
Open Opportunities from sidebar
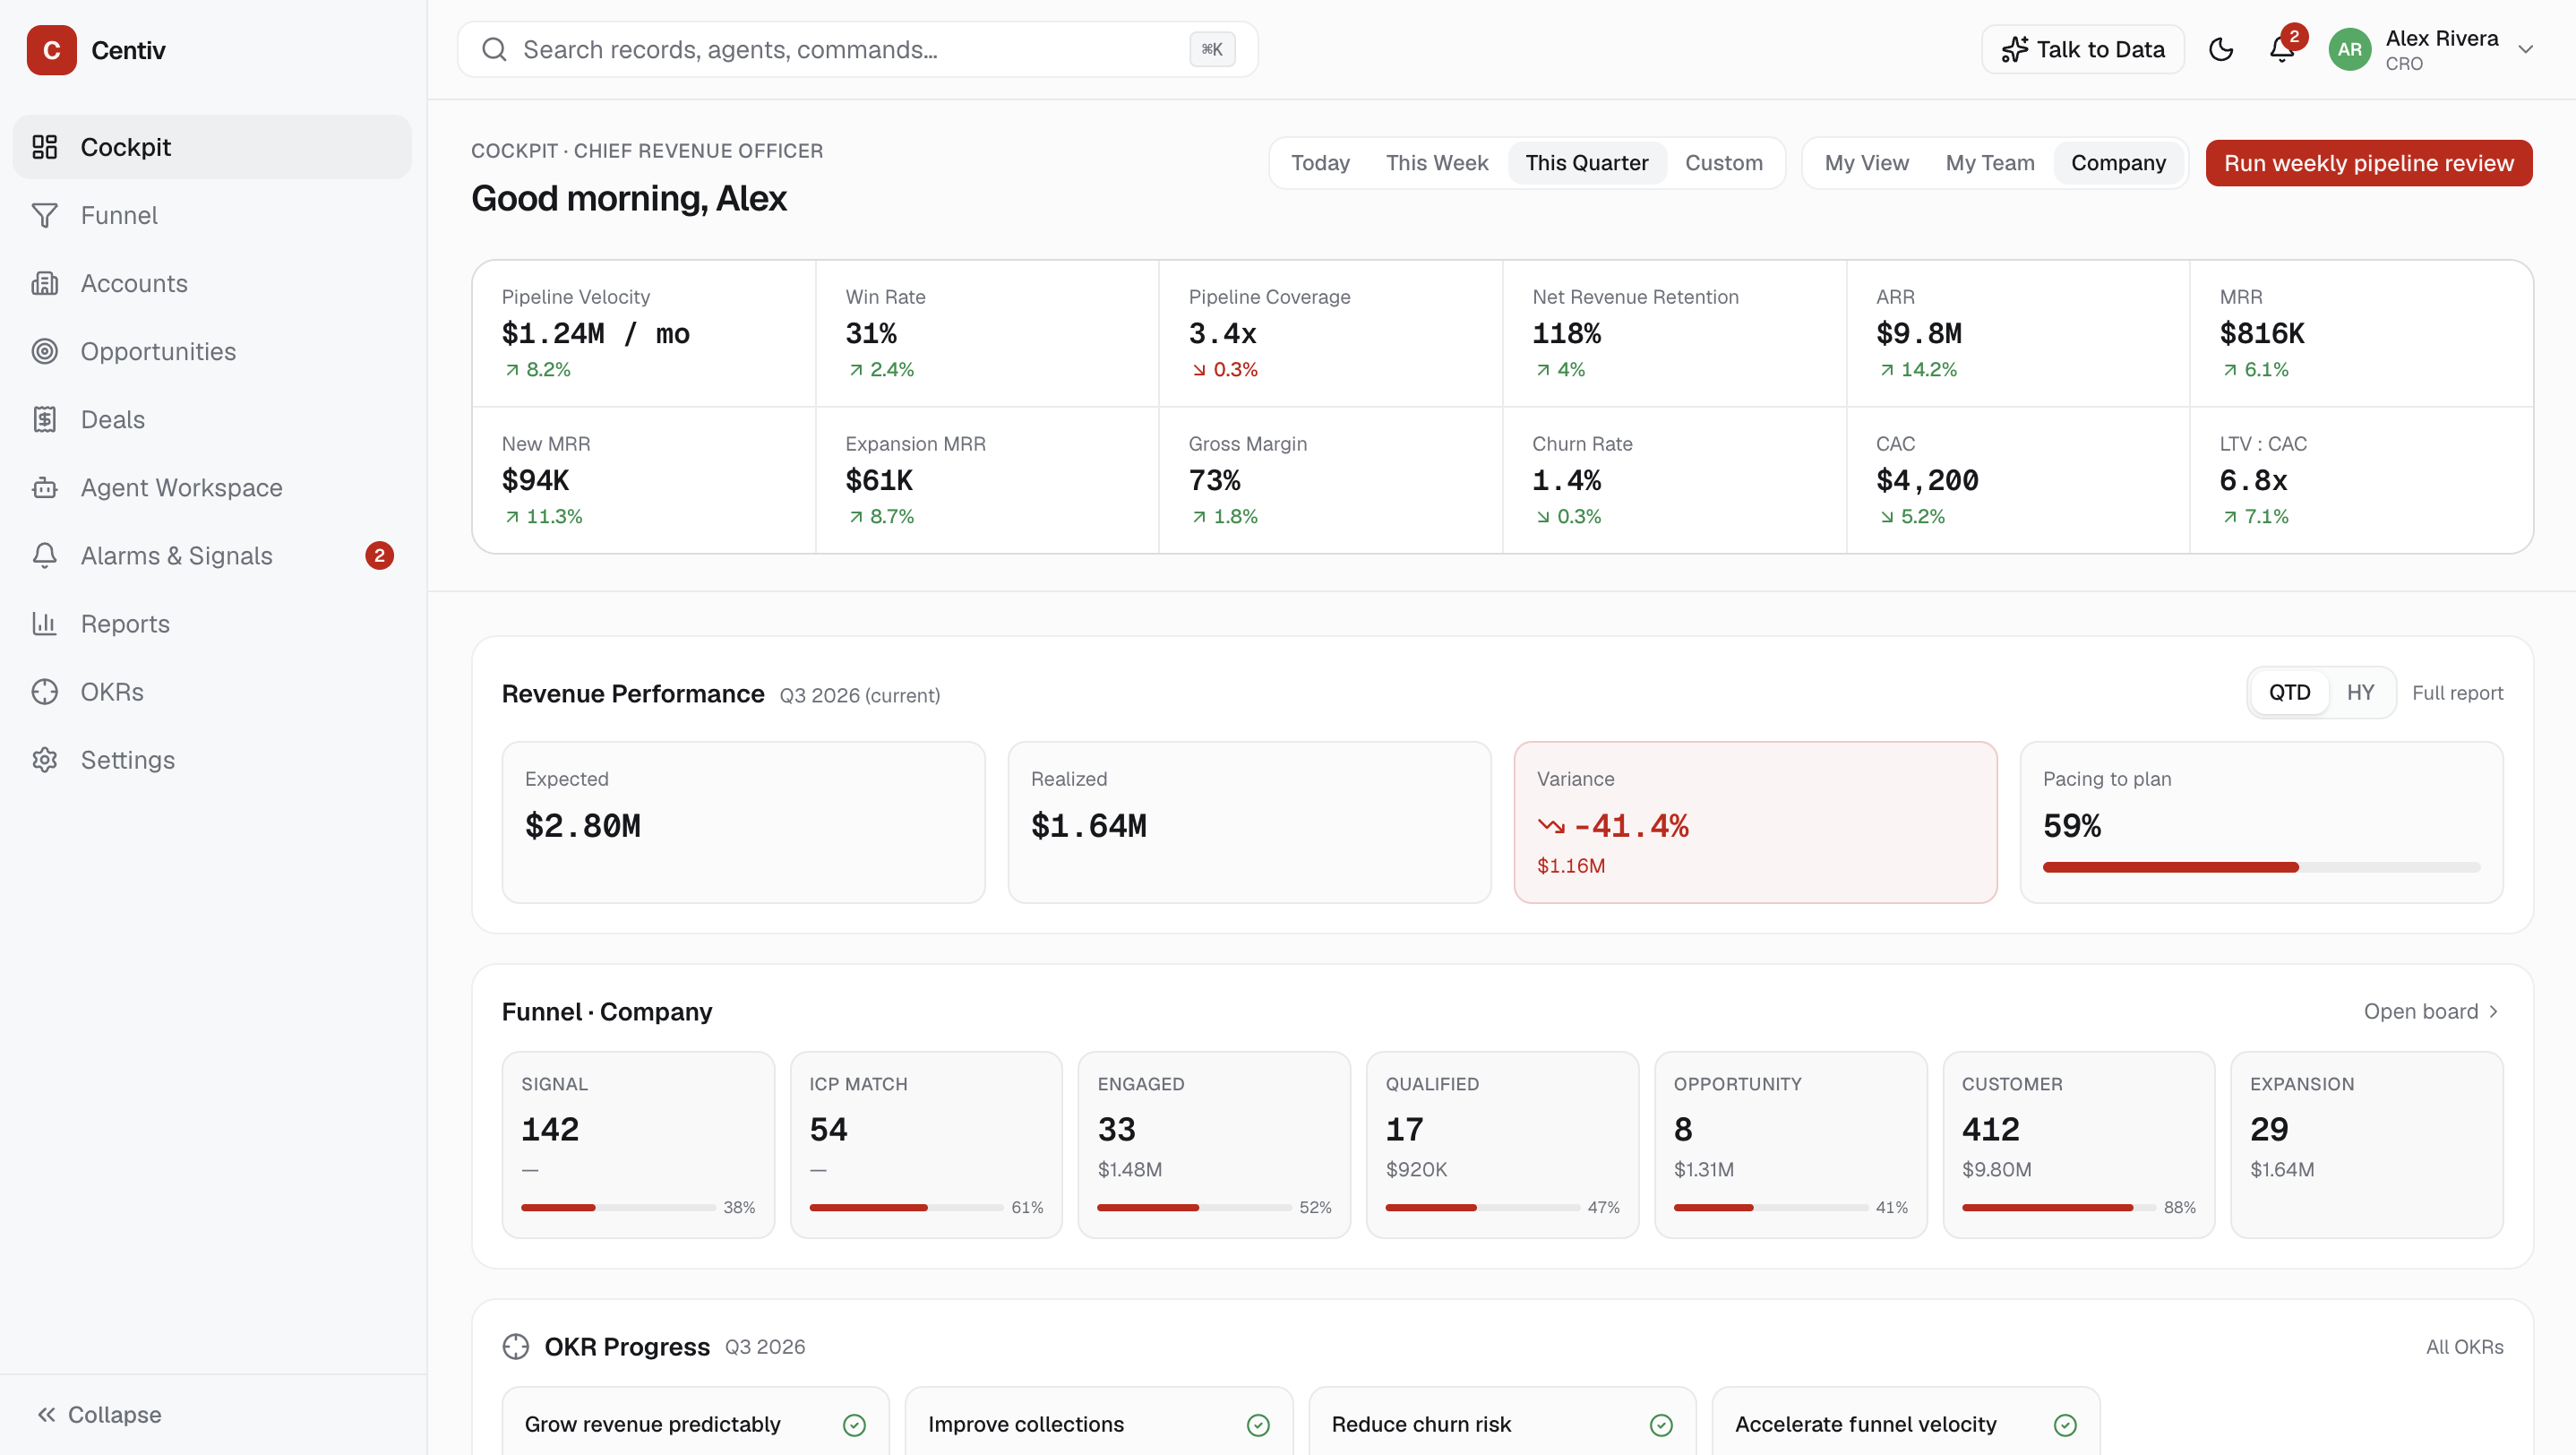(x=212, y=351)
